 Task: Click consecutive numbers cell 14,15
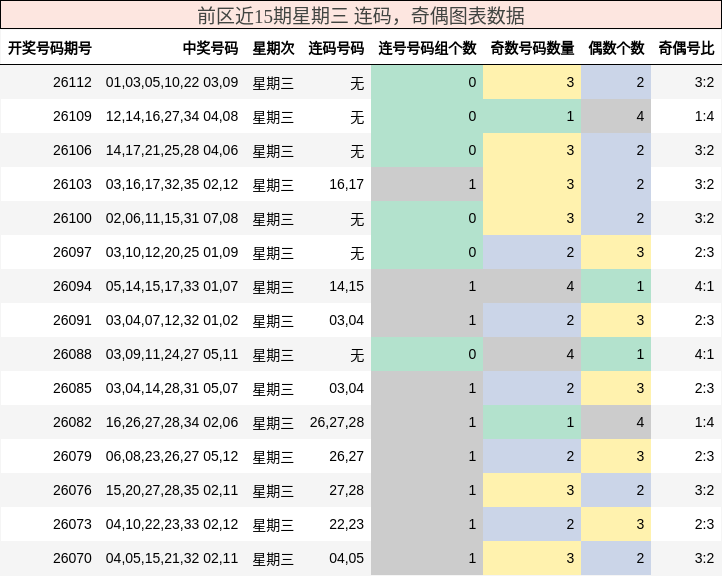pos(347,286)
